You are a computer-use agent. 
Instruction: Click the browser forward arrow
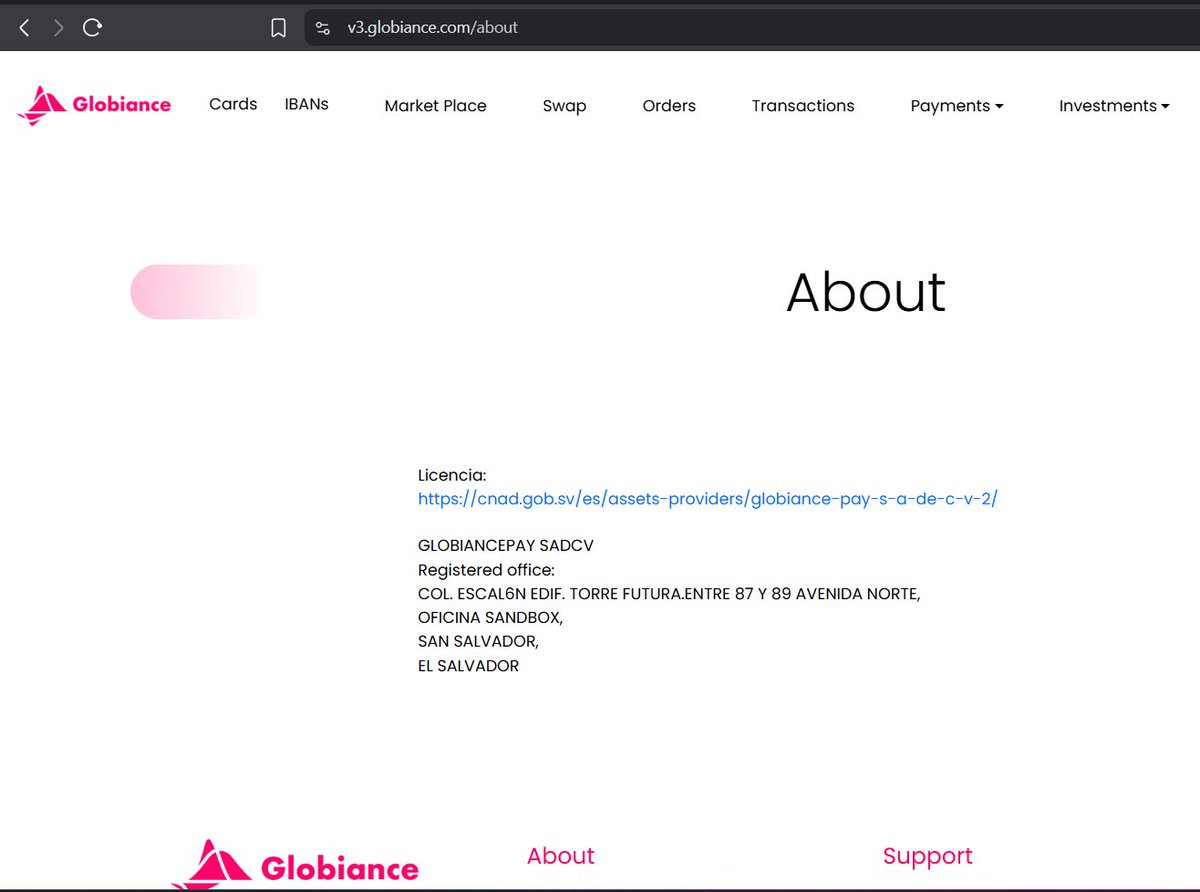pyautogui.click(x=58, y=28)
